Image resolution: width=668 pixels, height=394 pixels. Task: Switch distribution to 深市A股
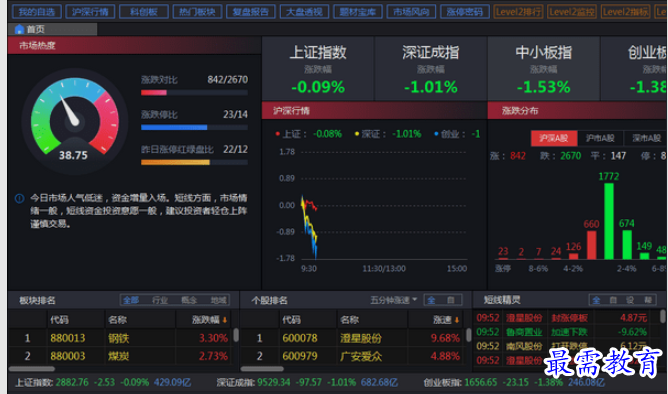[x=646, y=138]
